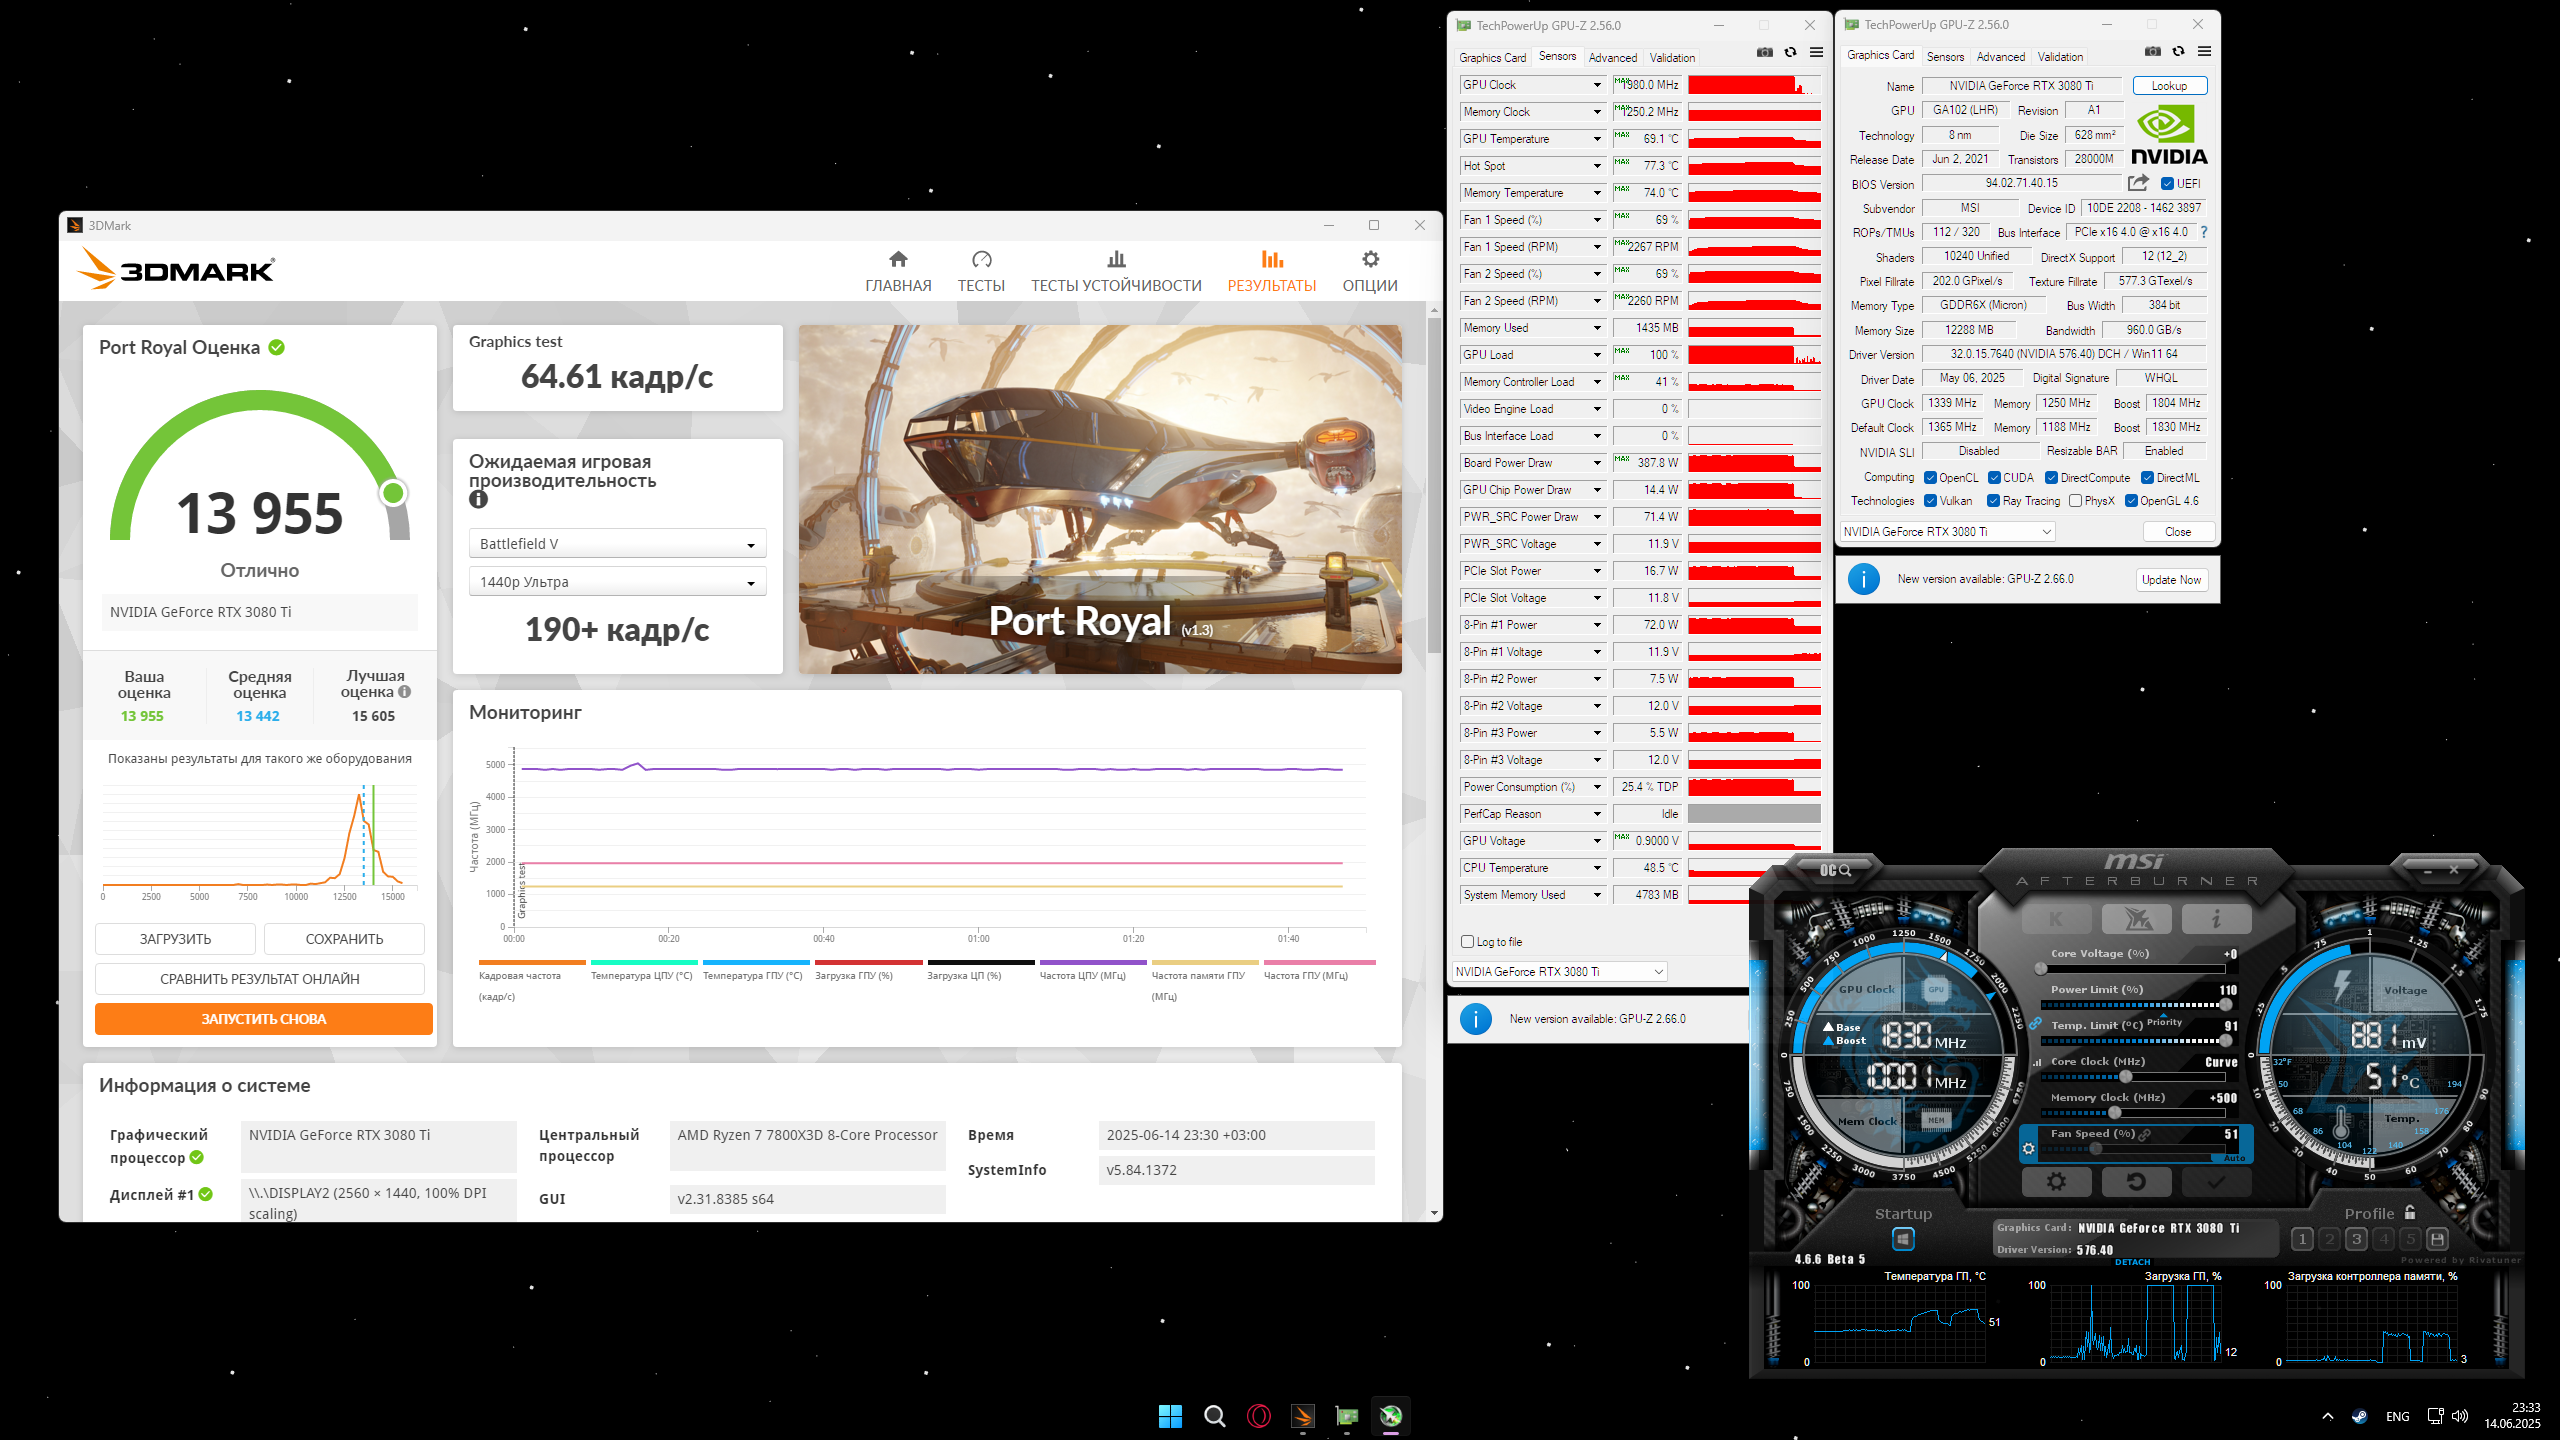This screenshot has width=2560, height=1440.
Task: Open Afterburner settings gear button
Action: coord(2055,1182)
